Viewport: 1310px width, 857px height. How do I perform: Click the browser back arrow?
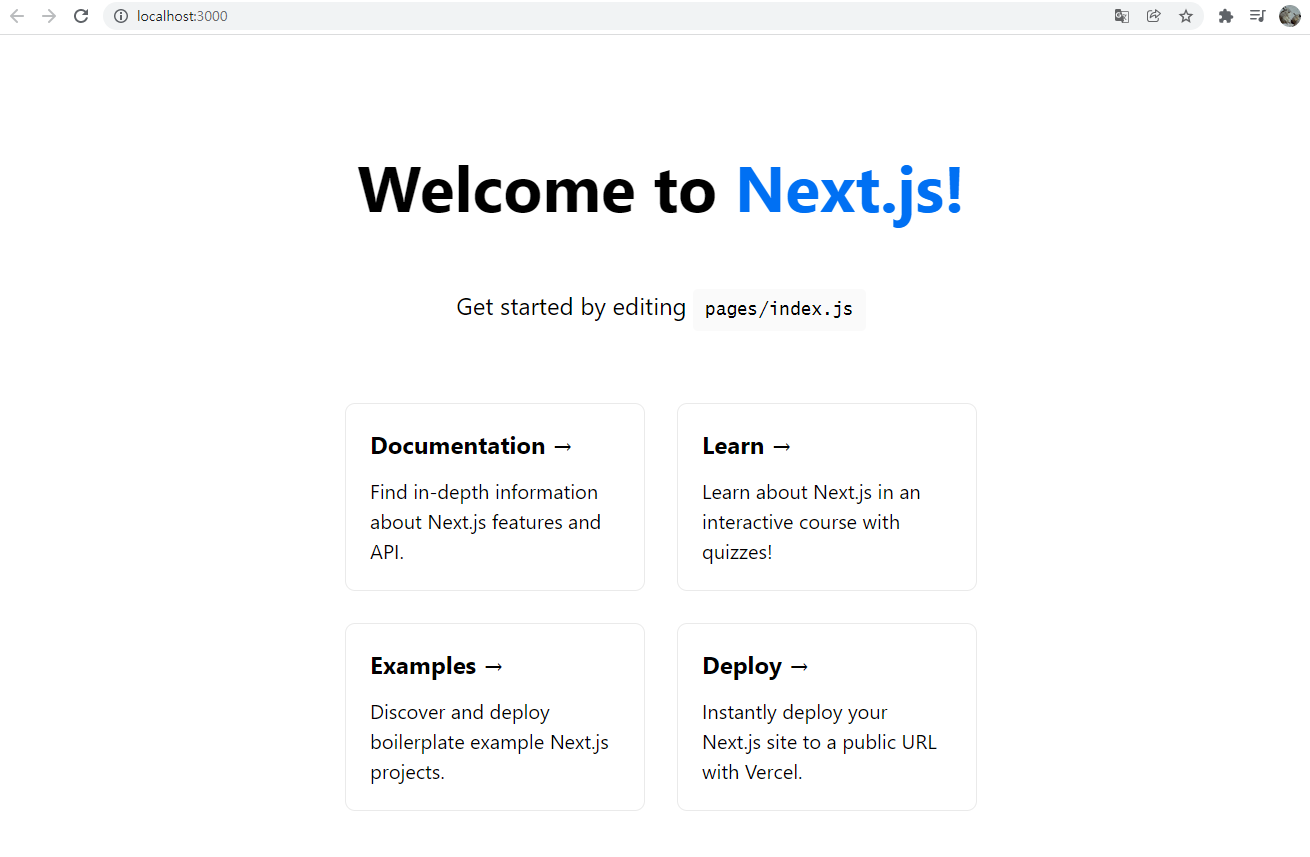tap(17, 16)
